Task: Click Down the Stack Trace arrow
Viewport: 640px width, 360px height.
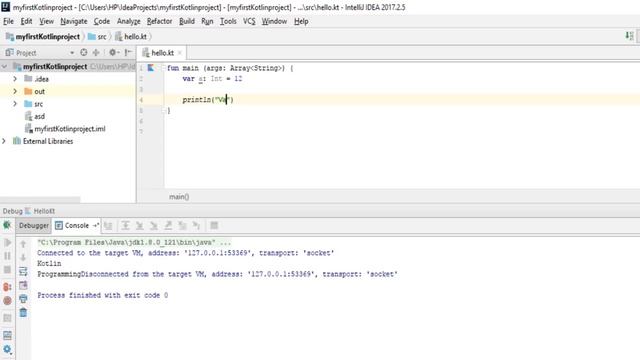Action: pos(23,258)
